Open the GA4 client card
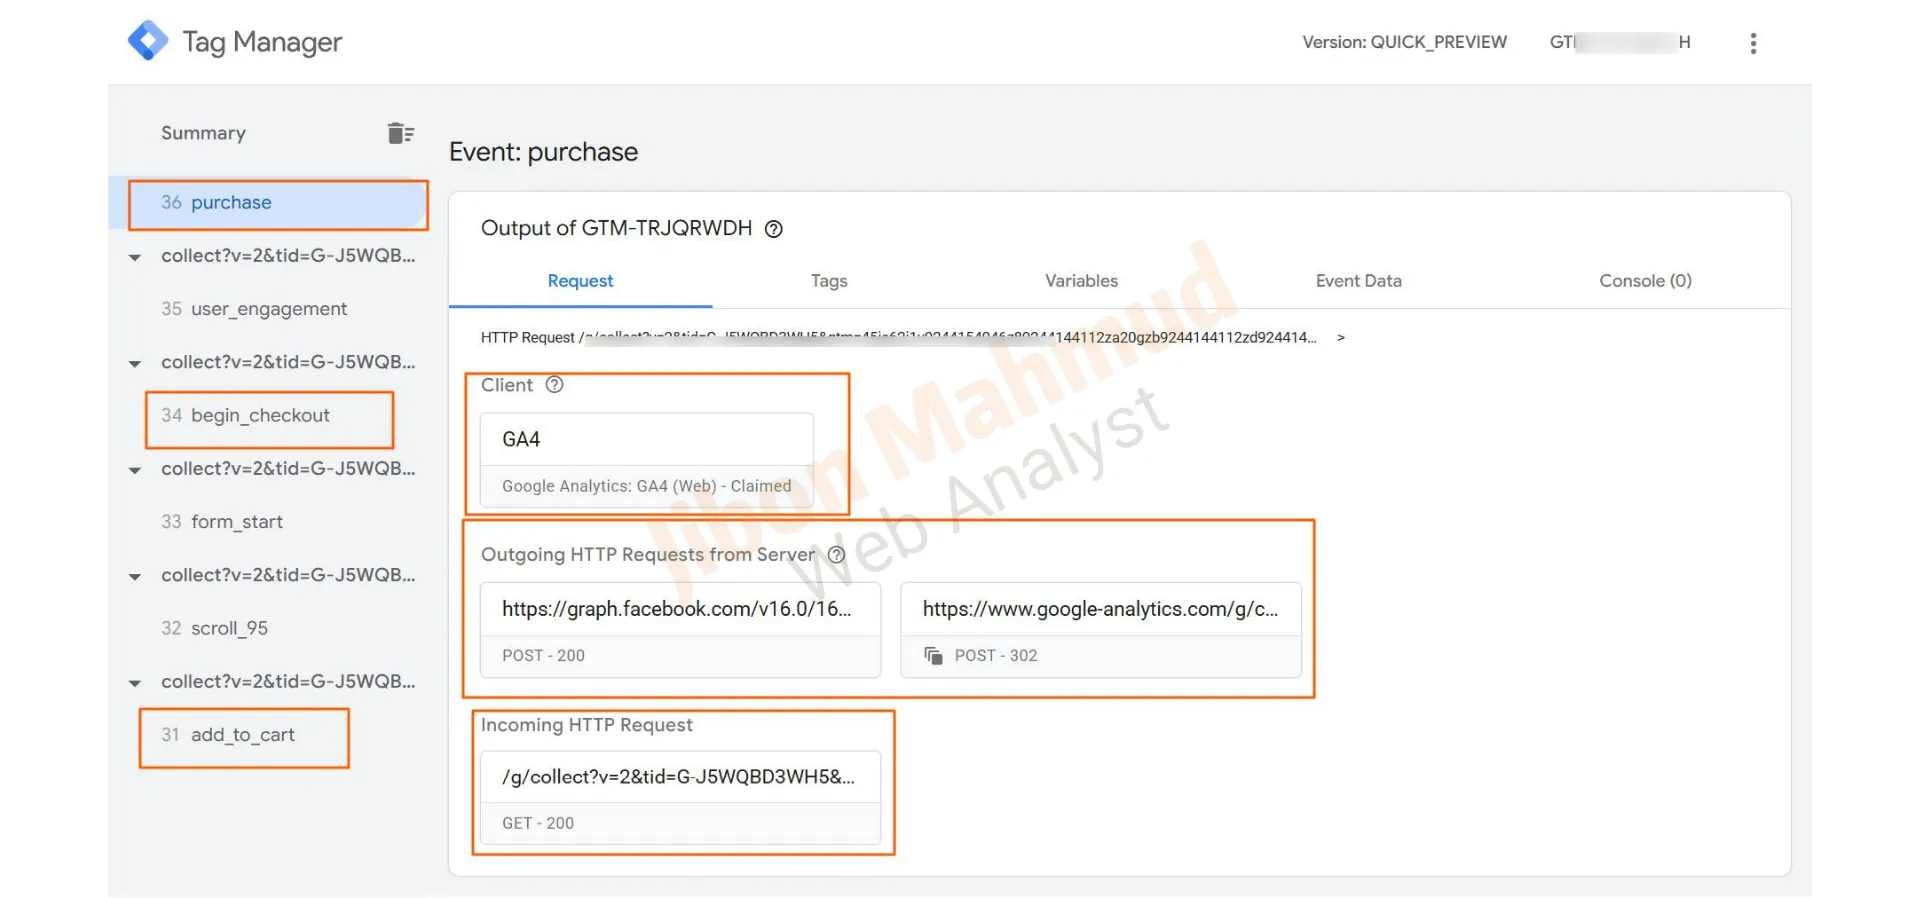This screenshot has height=898, width=1920. [646, 461]
